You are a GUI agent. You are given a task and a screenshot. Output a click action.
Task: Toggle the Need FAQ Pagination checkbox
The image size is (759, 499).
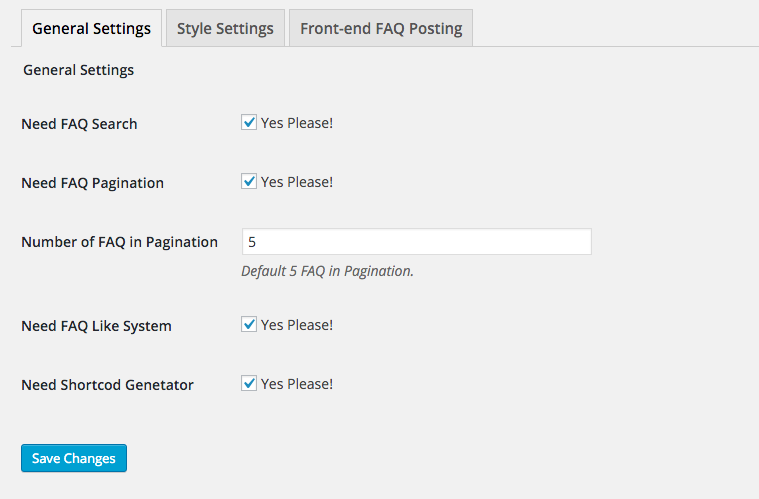tap(249, 182)
